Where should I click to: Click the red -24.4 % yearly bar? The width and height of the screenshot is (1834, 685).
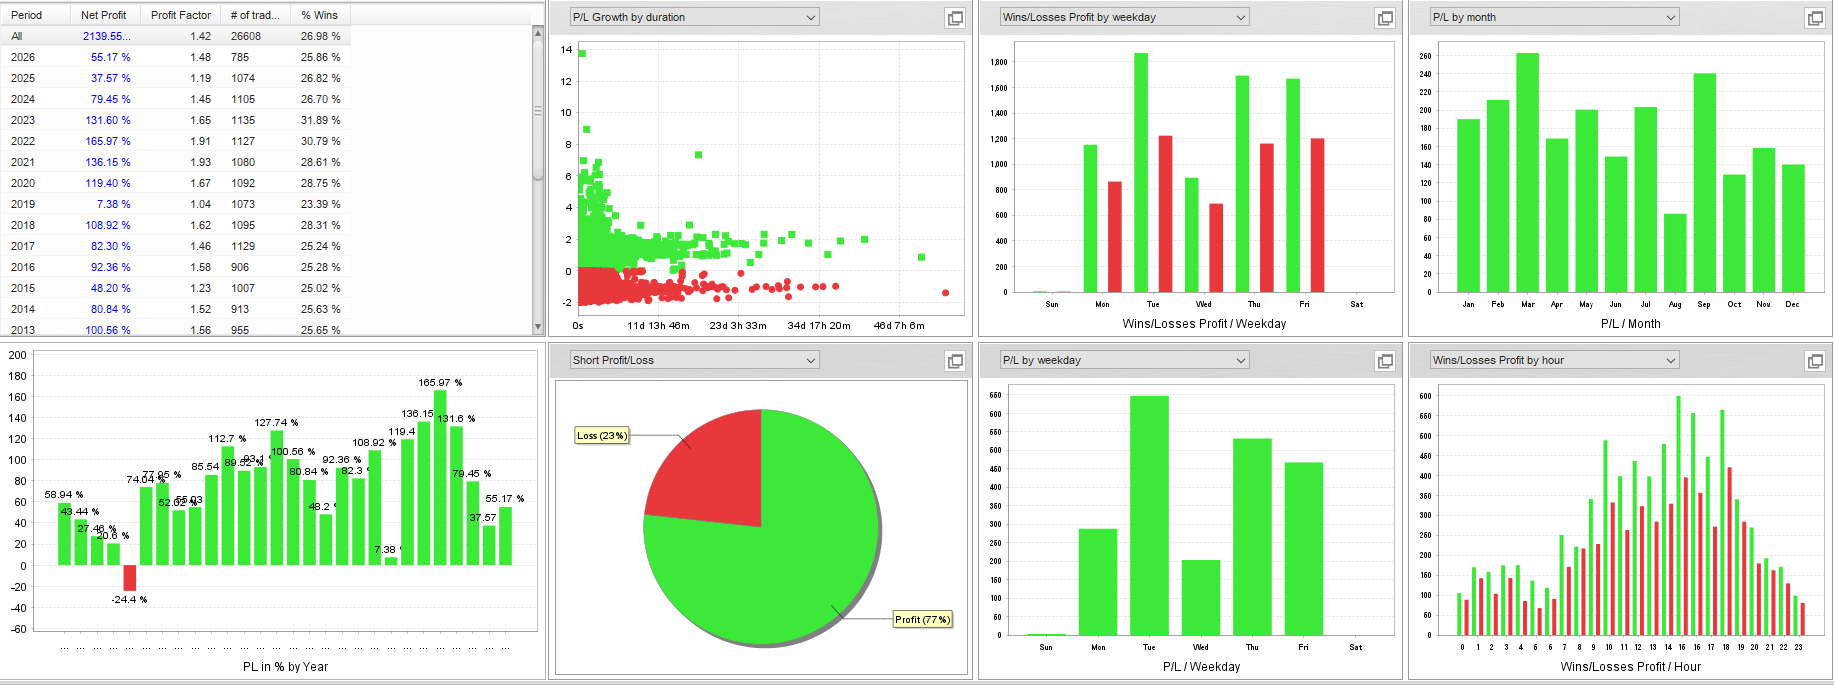129,578
